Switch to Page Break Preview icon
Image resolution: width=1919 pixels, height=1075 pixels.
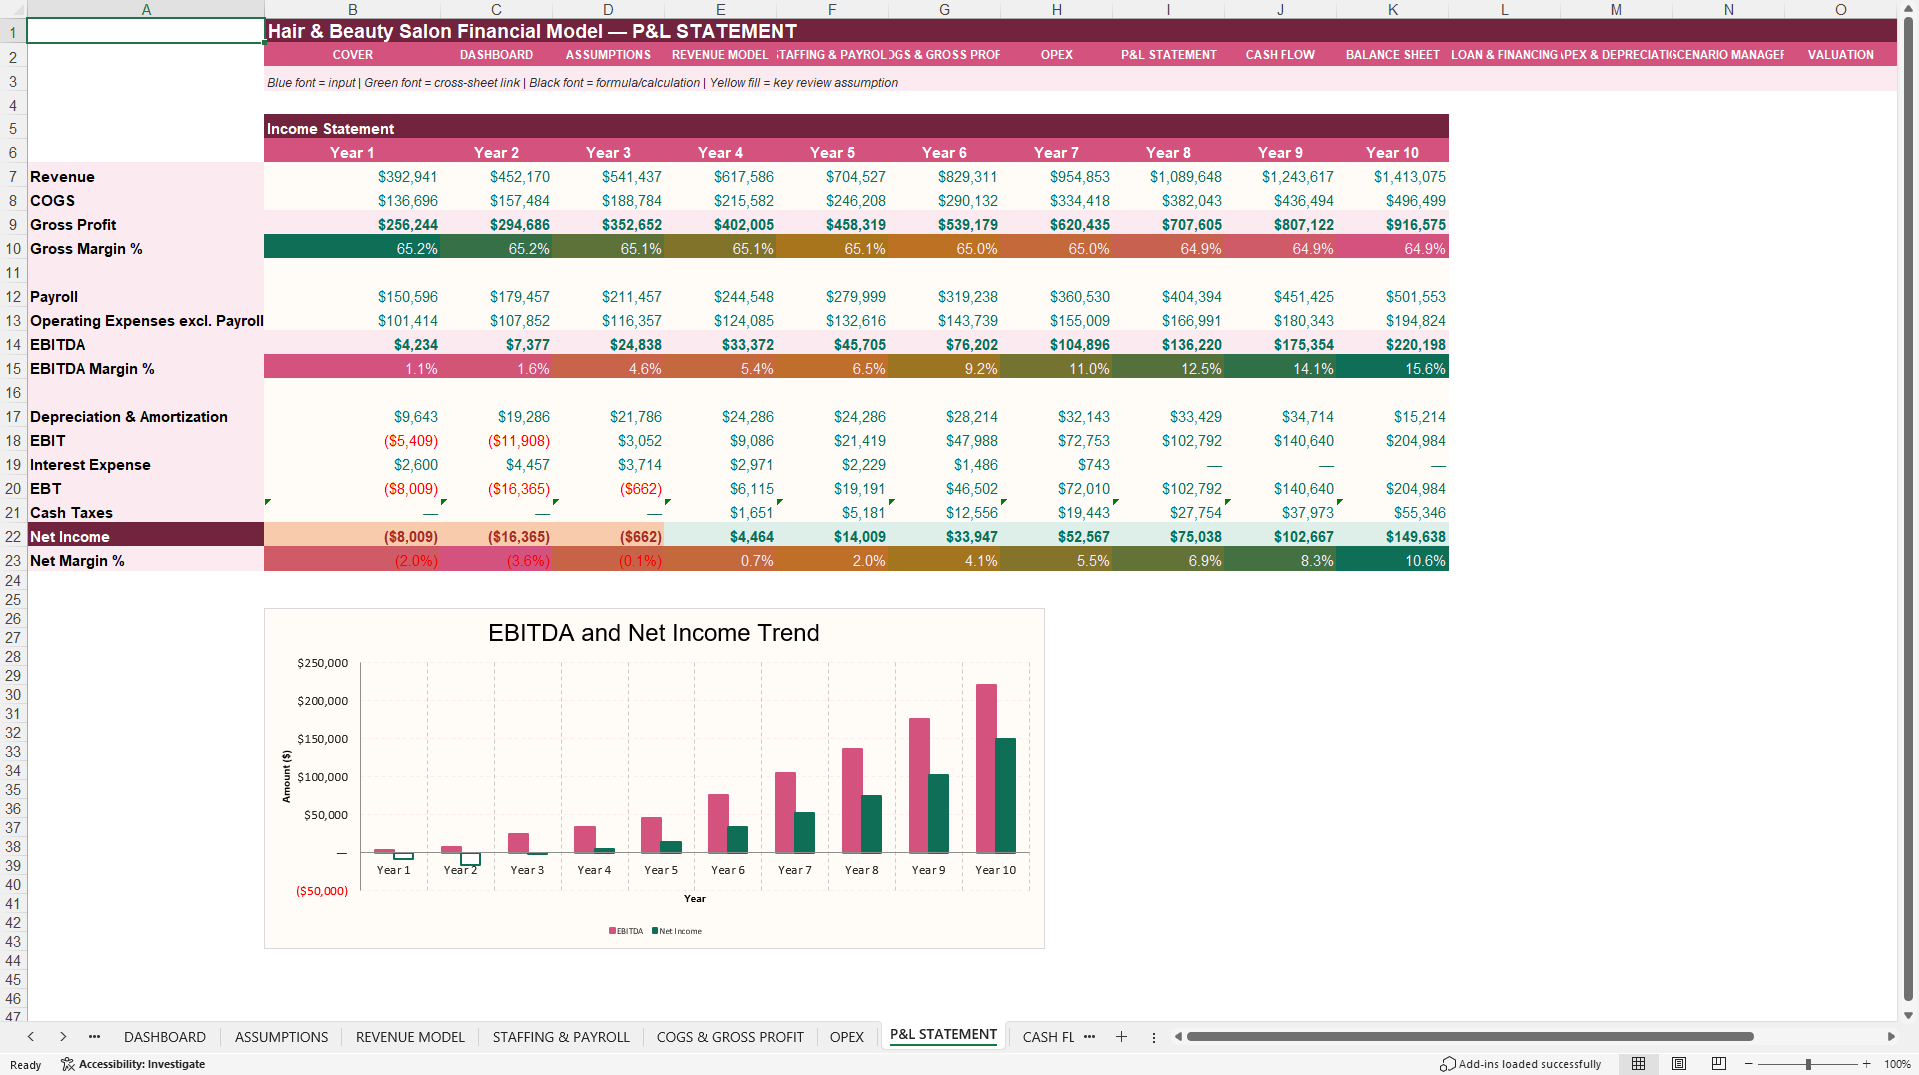pyautogui.click(x=1719, y=1064)
